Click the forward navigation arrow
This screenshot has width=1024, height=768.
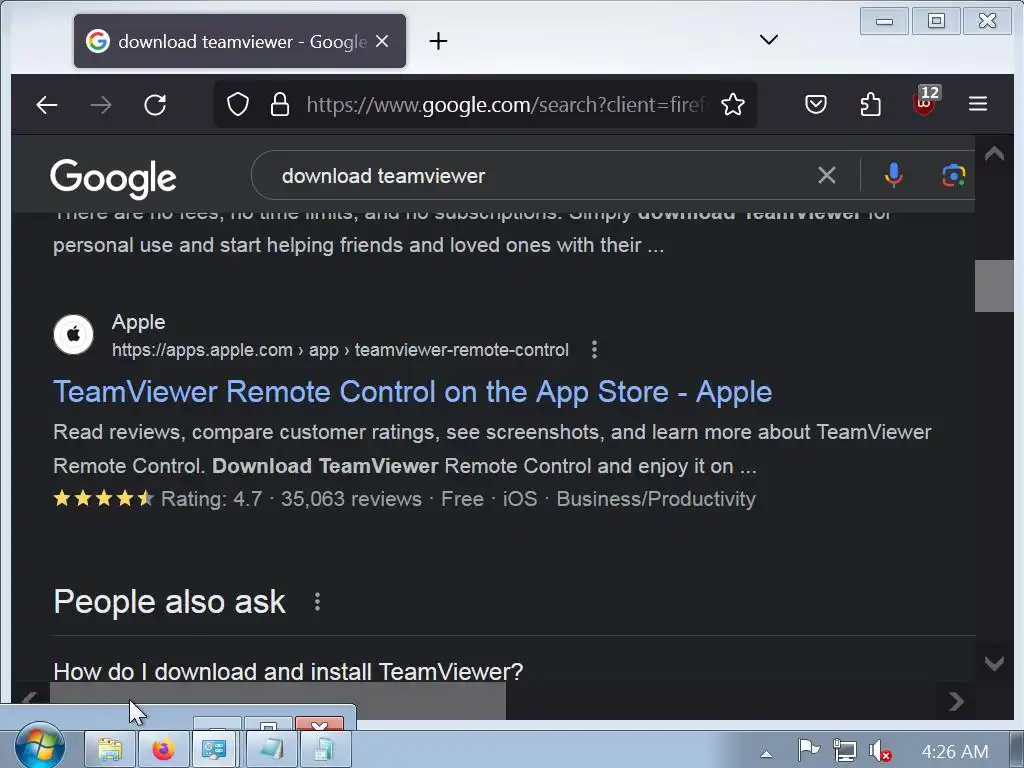pos(101,104)
